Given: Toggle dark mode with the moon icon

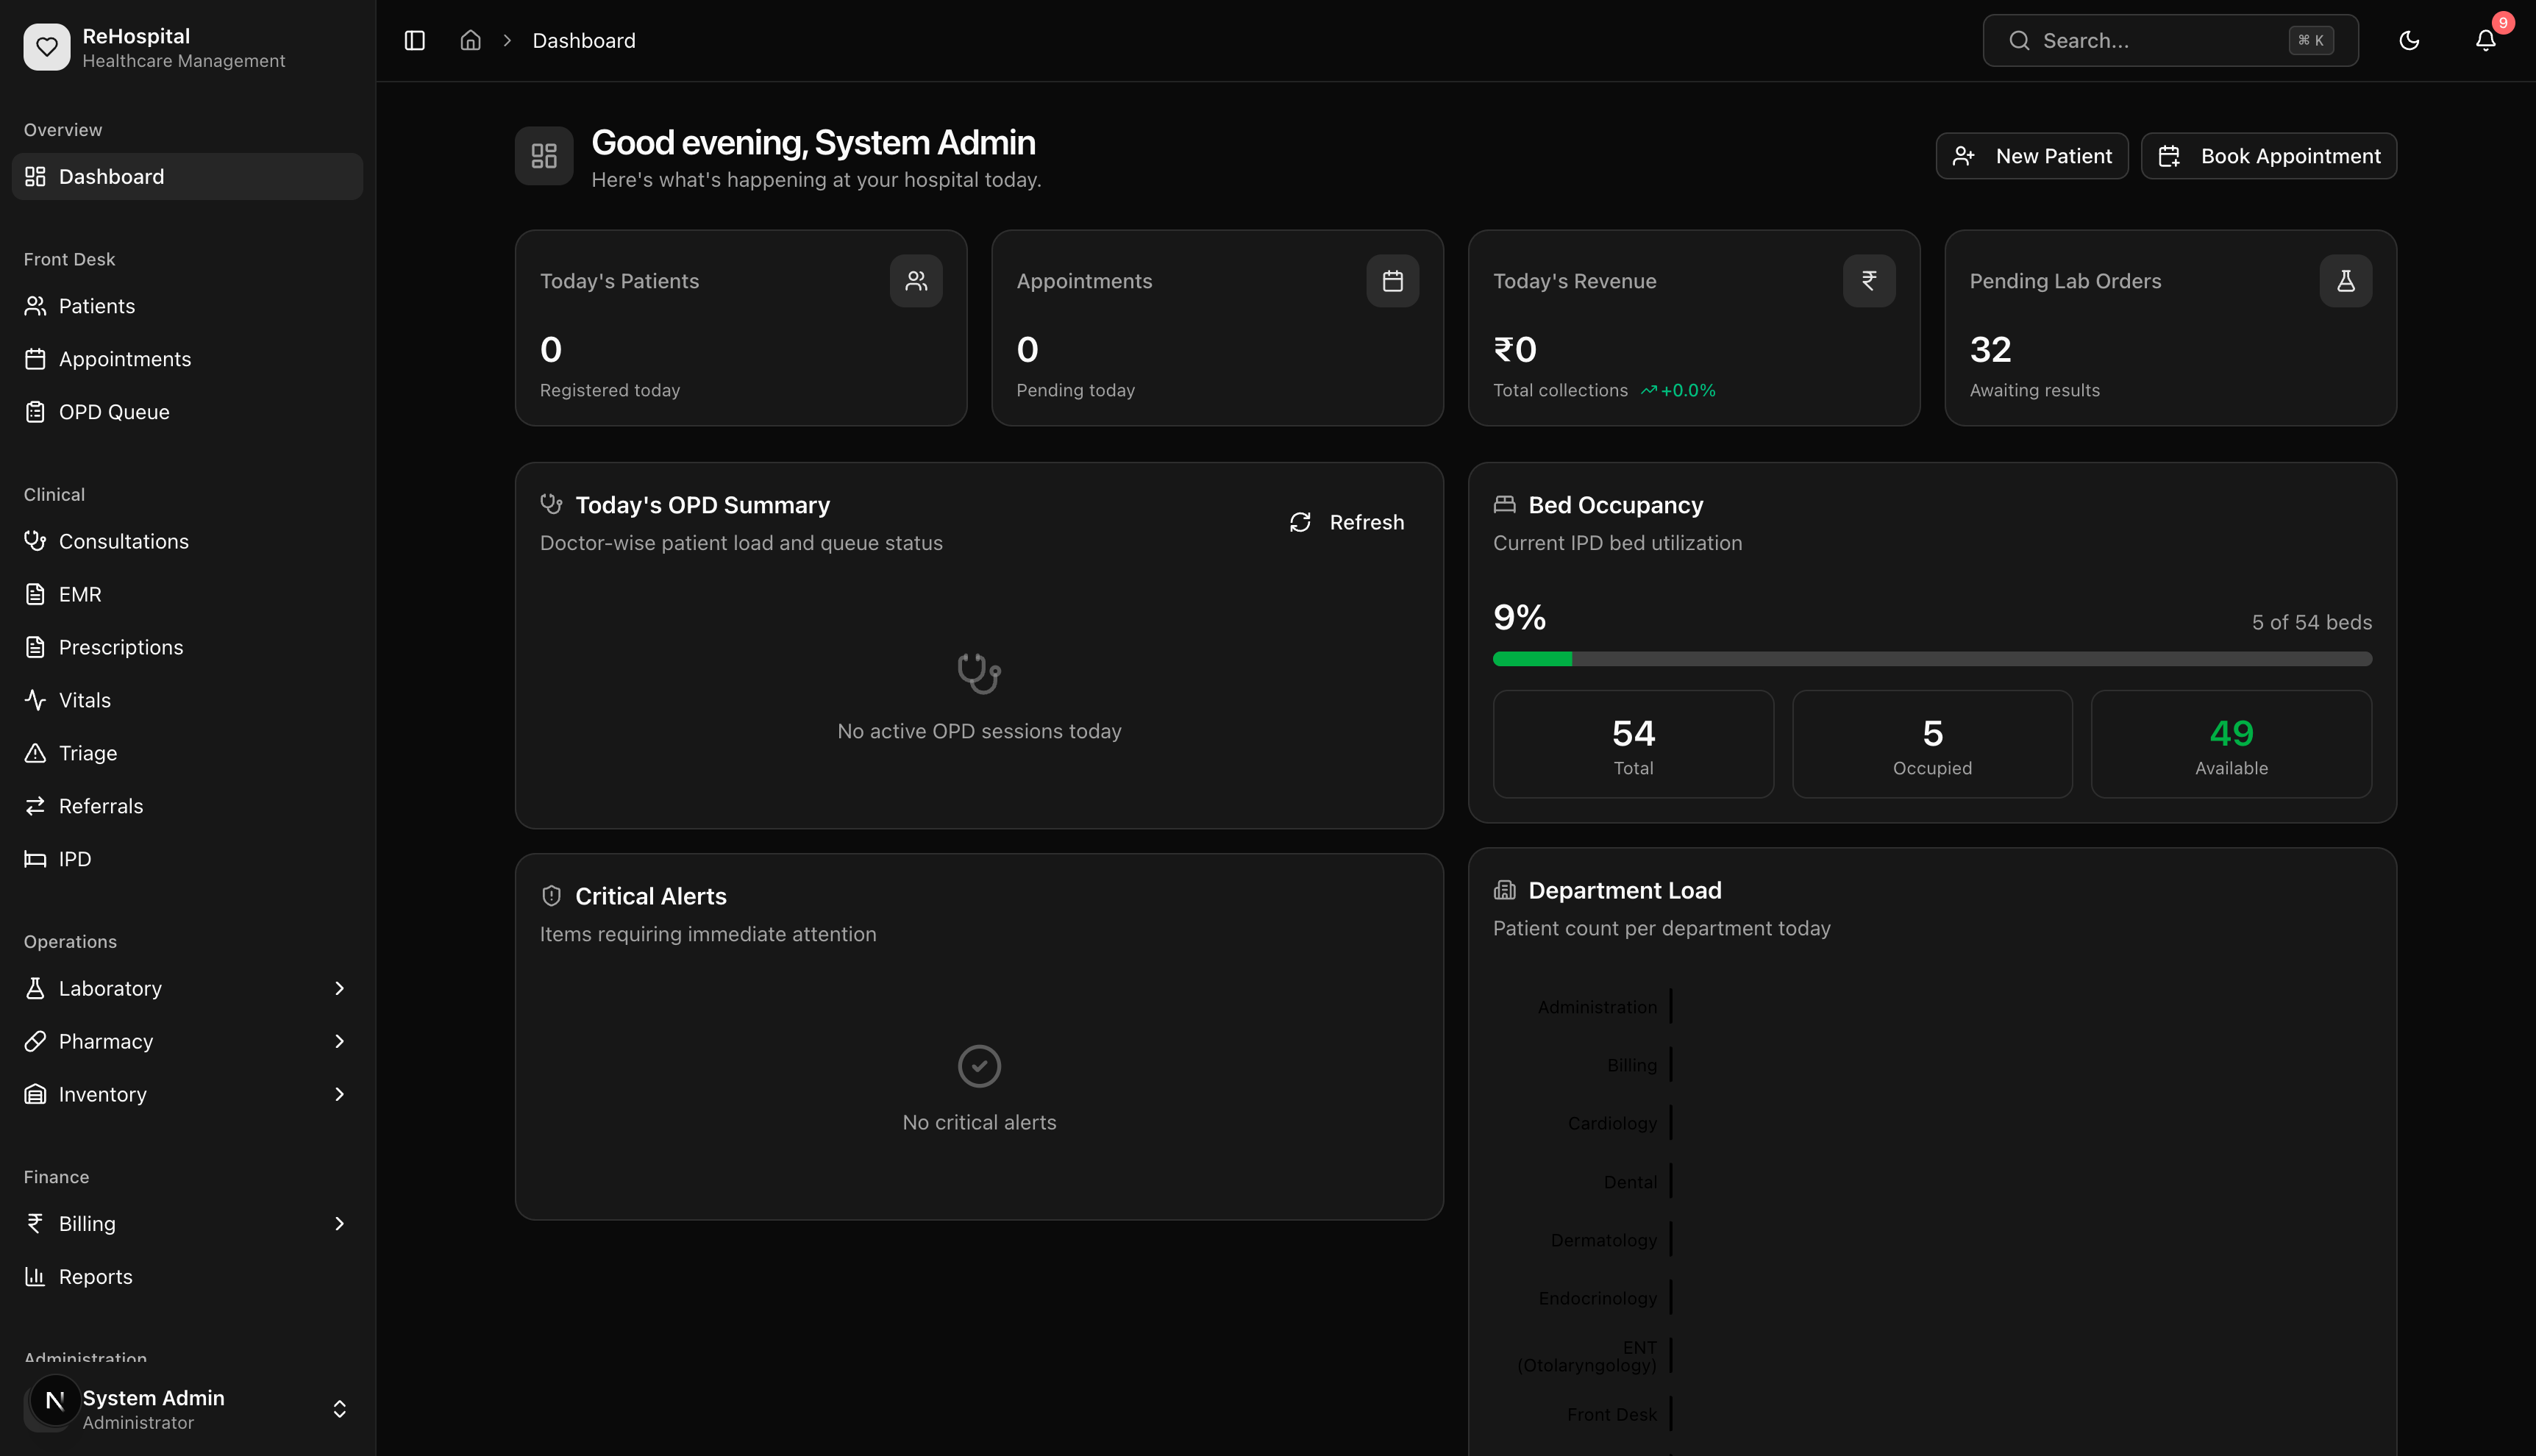Looking at the screenshot, I should 2409,40.
